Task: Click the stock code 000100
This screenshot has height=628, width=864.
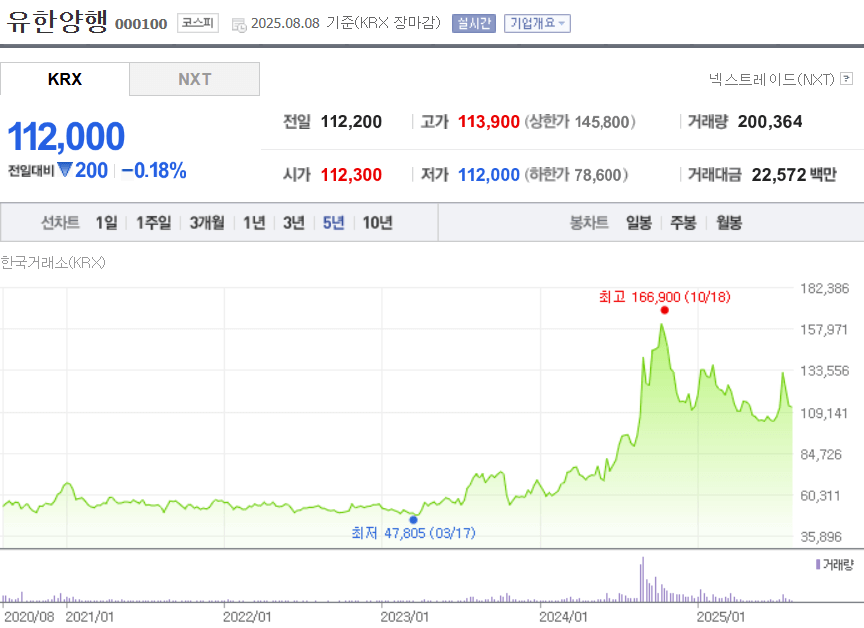Action: 141,24
